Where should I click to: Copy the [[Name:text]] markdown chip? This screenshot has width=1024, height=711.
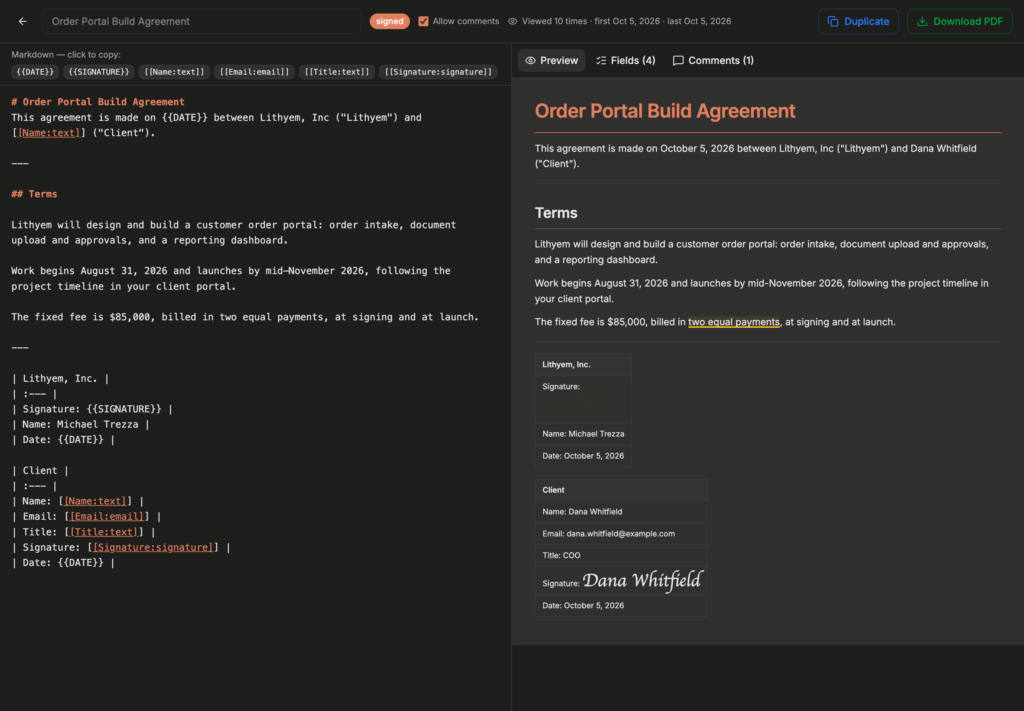(174, 72)
